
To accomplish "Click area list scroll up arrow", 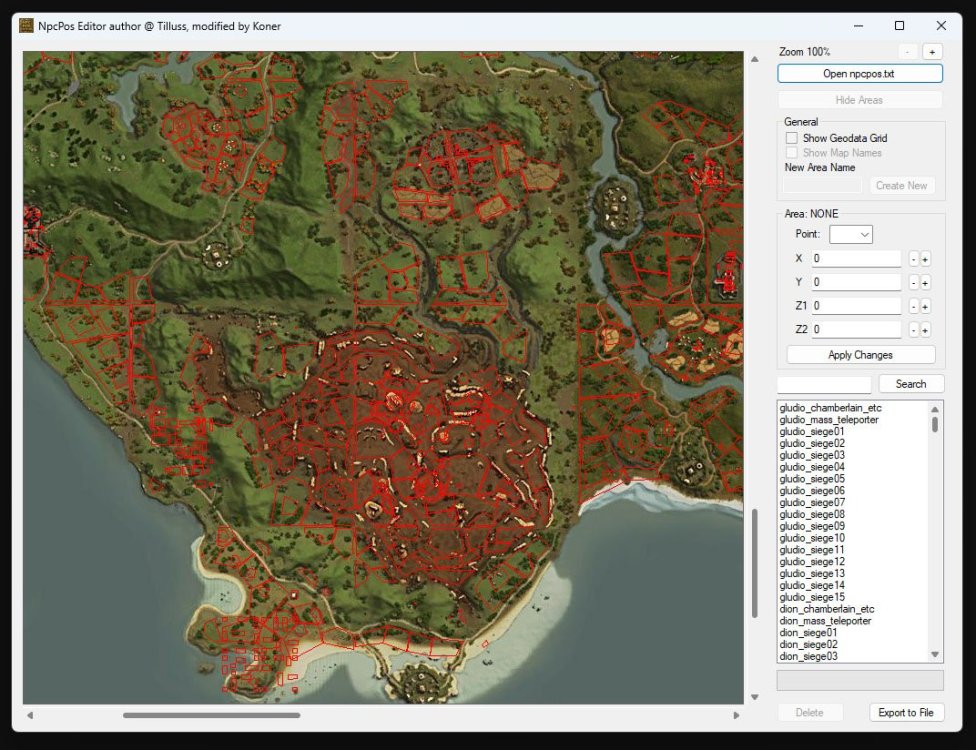I will 935,409.
